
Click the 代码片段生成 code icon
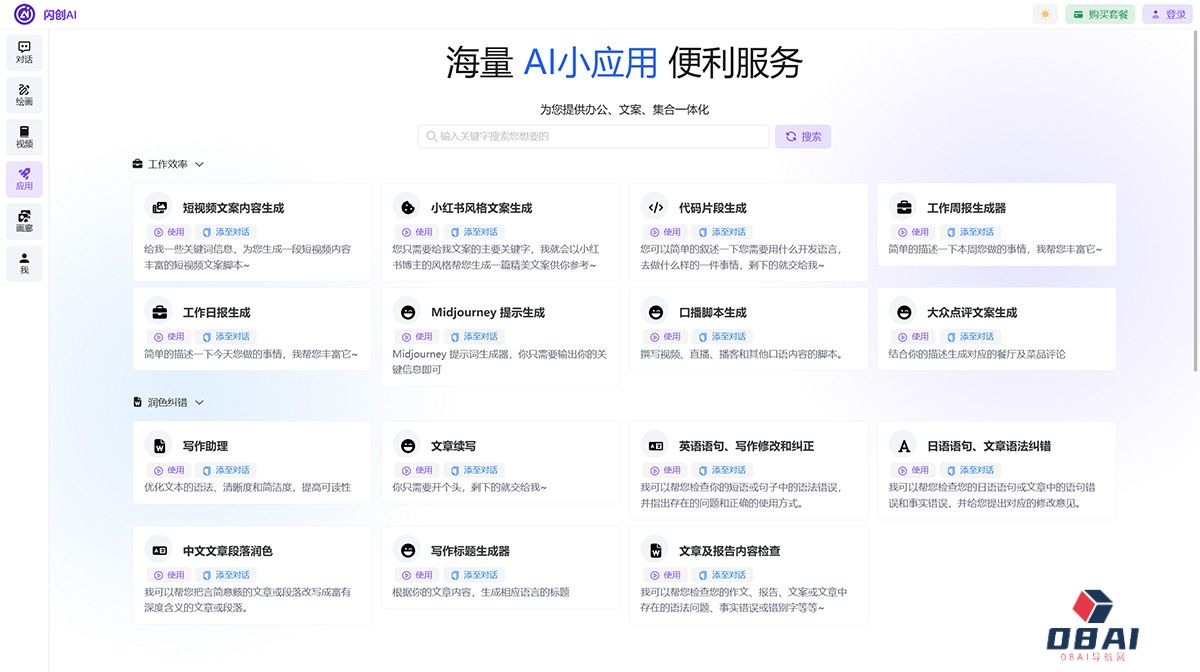[x=655, y=208]
